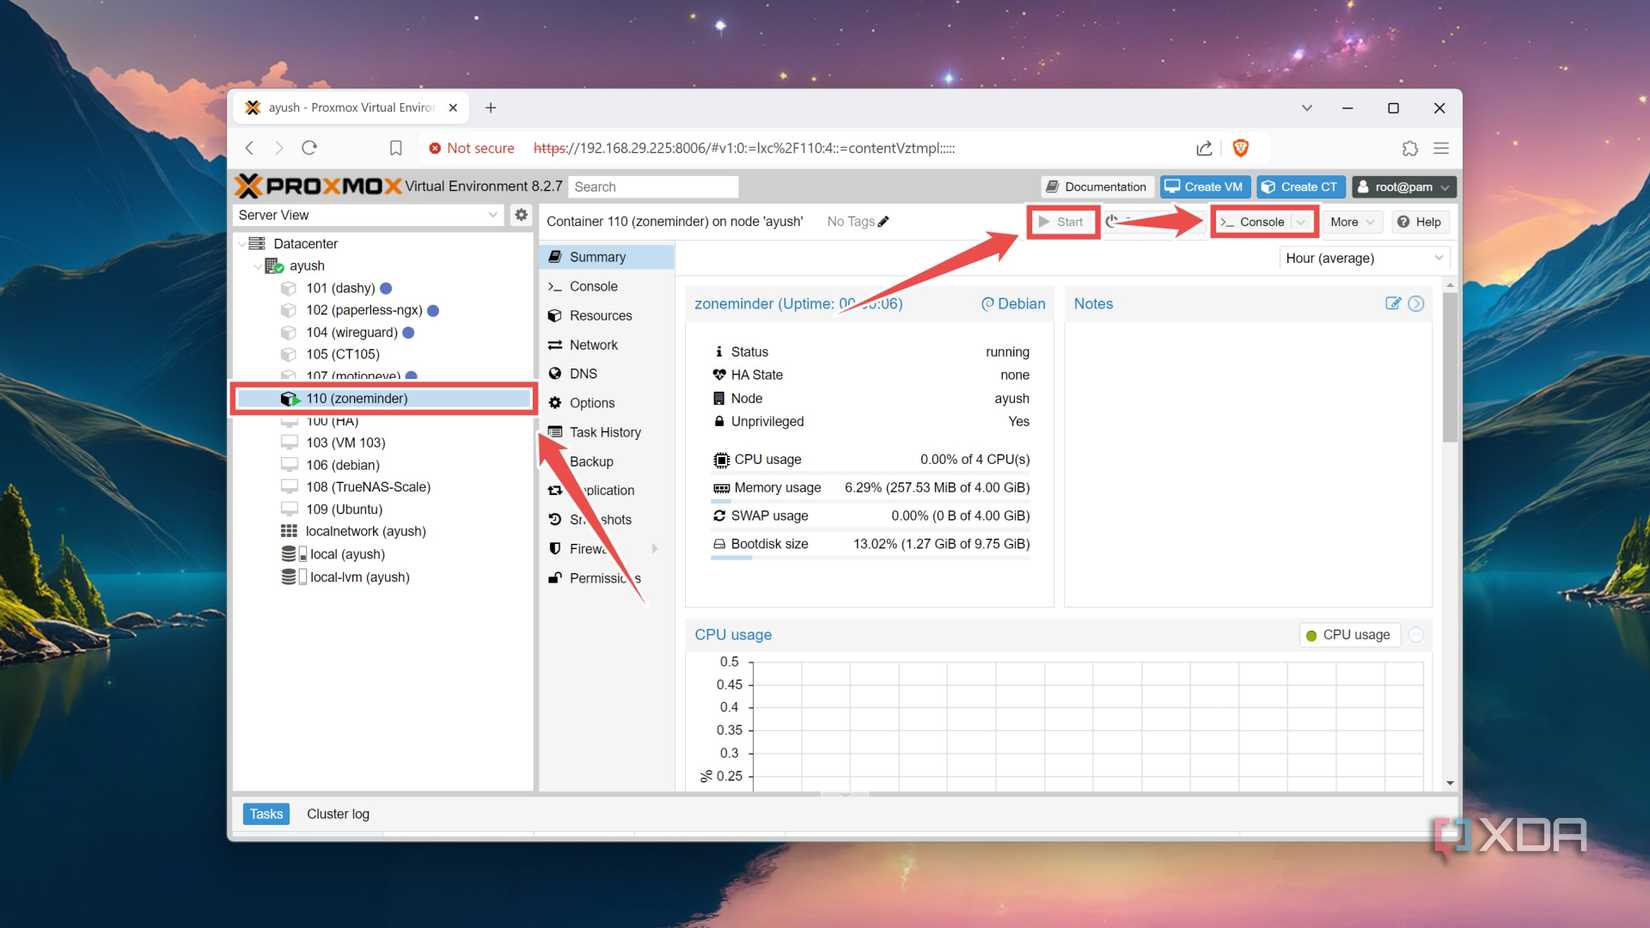Click the share page icon in address bar
Viewport: 1650px width, 928px height.
(1204, 148)
